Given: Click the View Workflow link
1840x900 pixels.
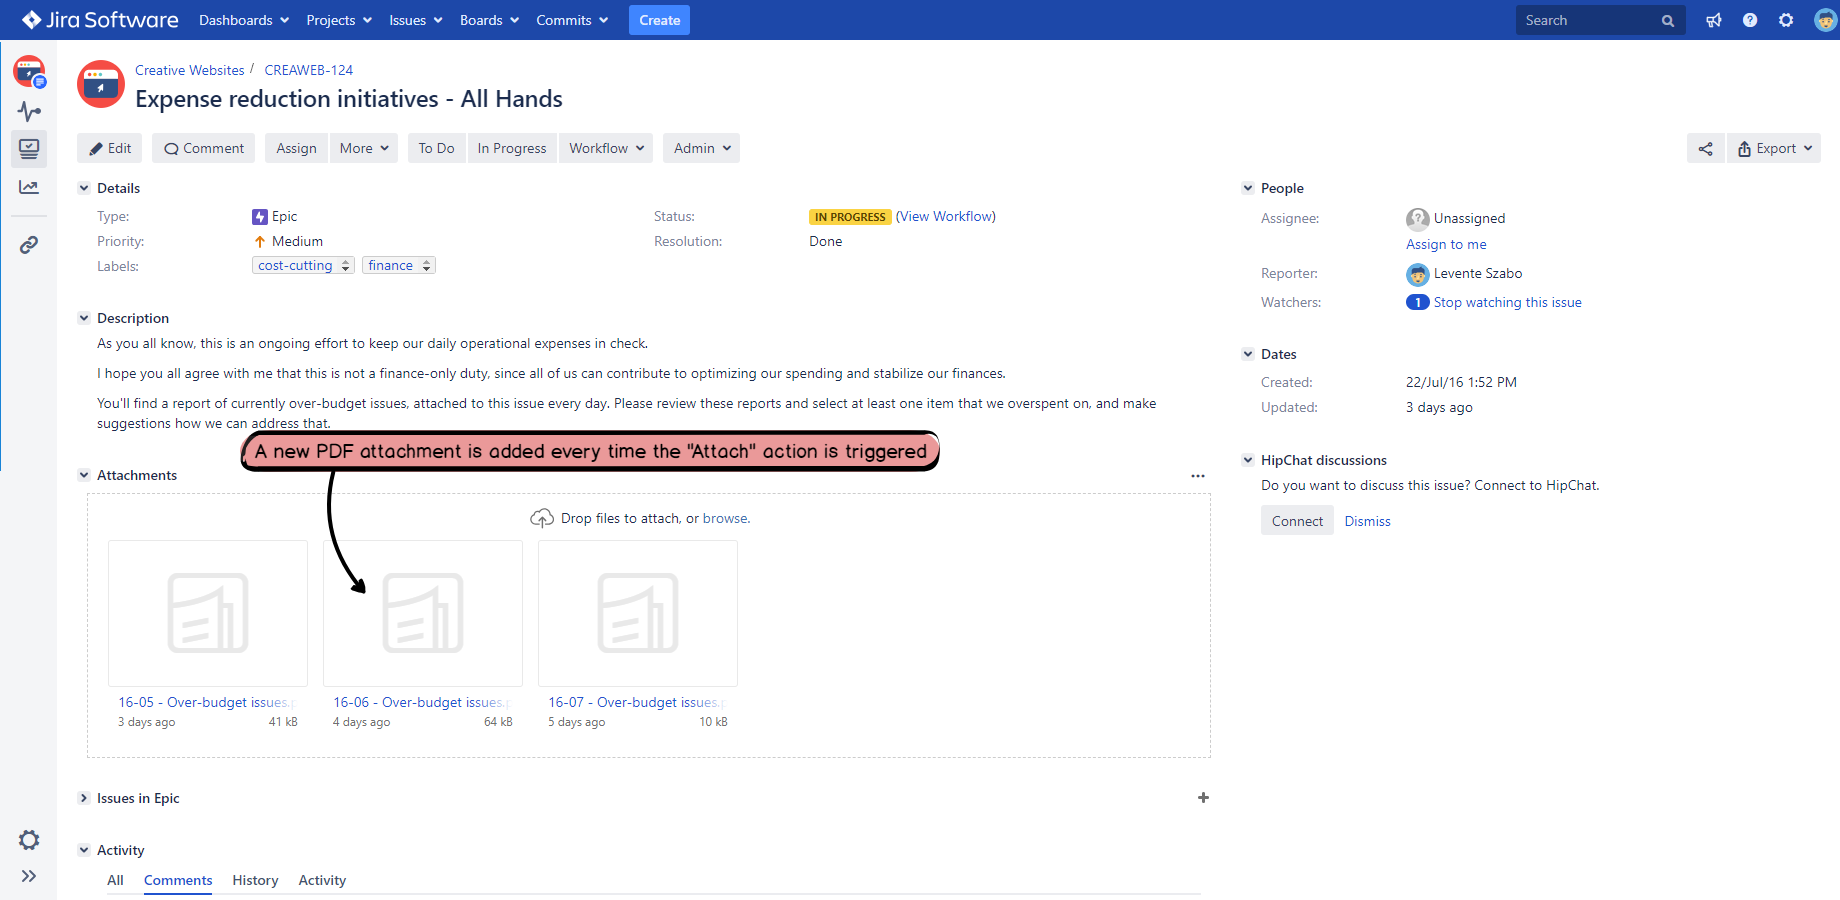Looking at the screenshot, I should (946, 216).
